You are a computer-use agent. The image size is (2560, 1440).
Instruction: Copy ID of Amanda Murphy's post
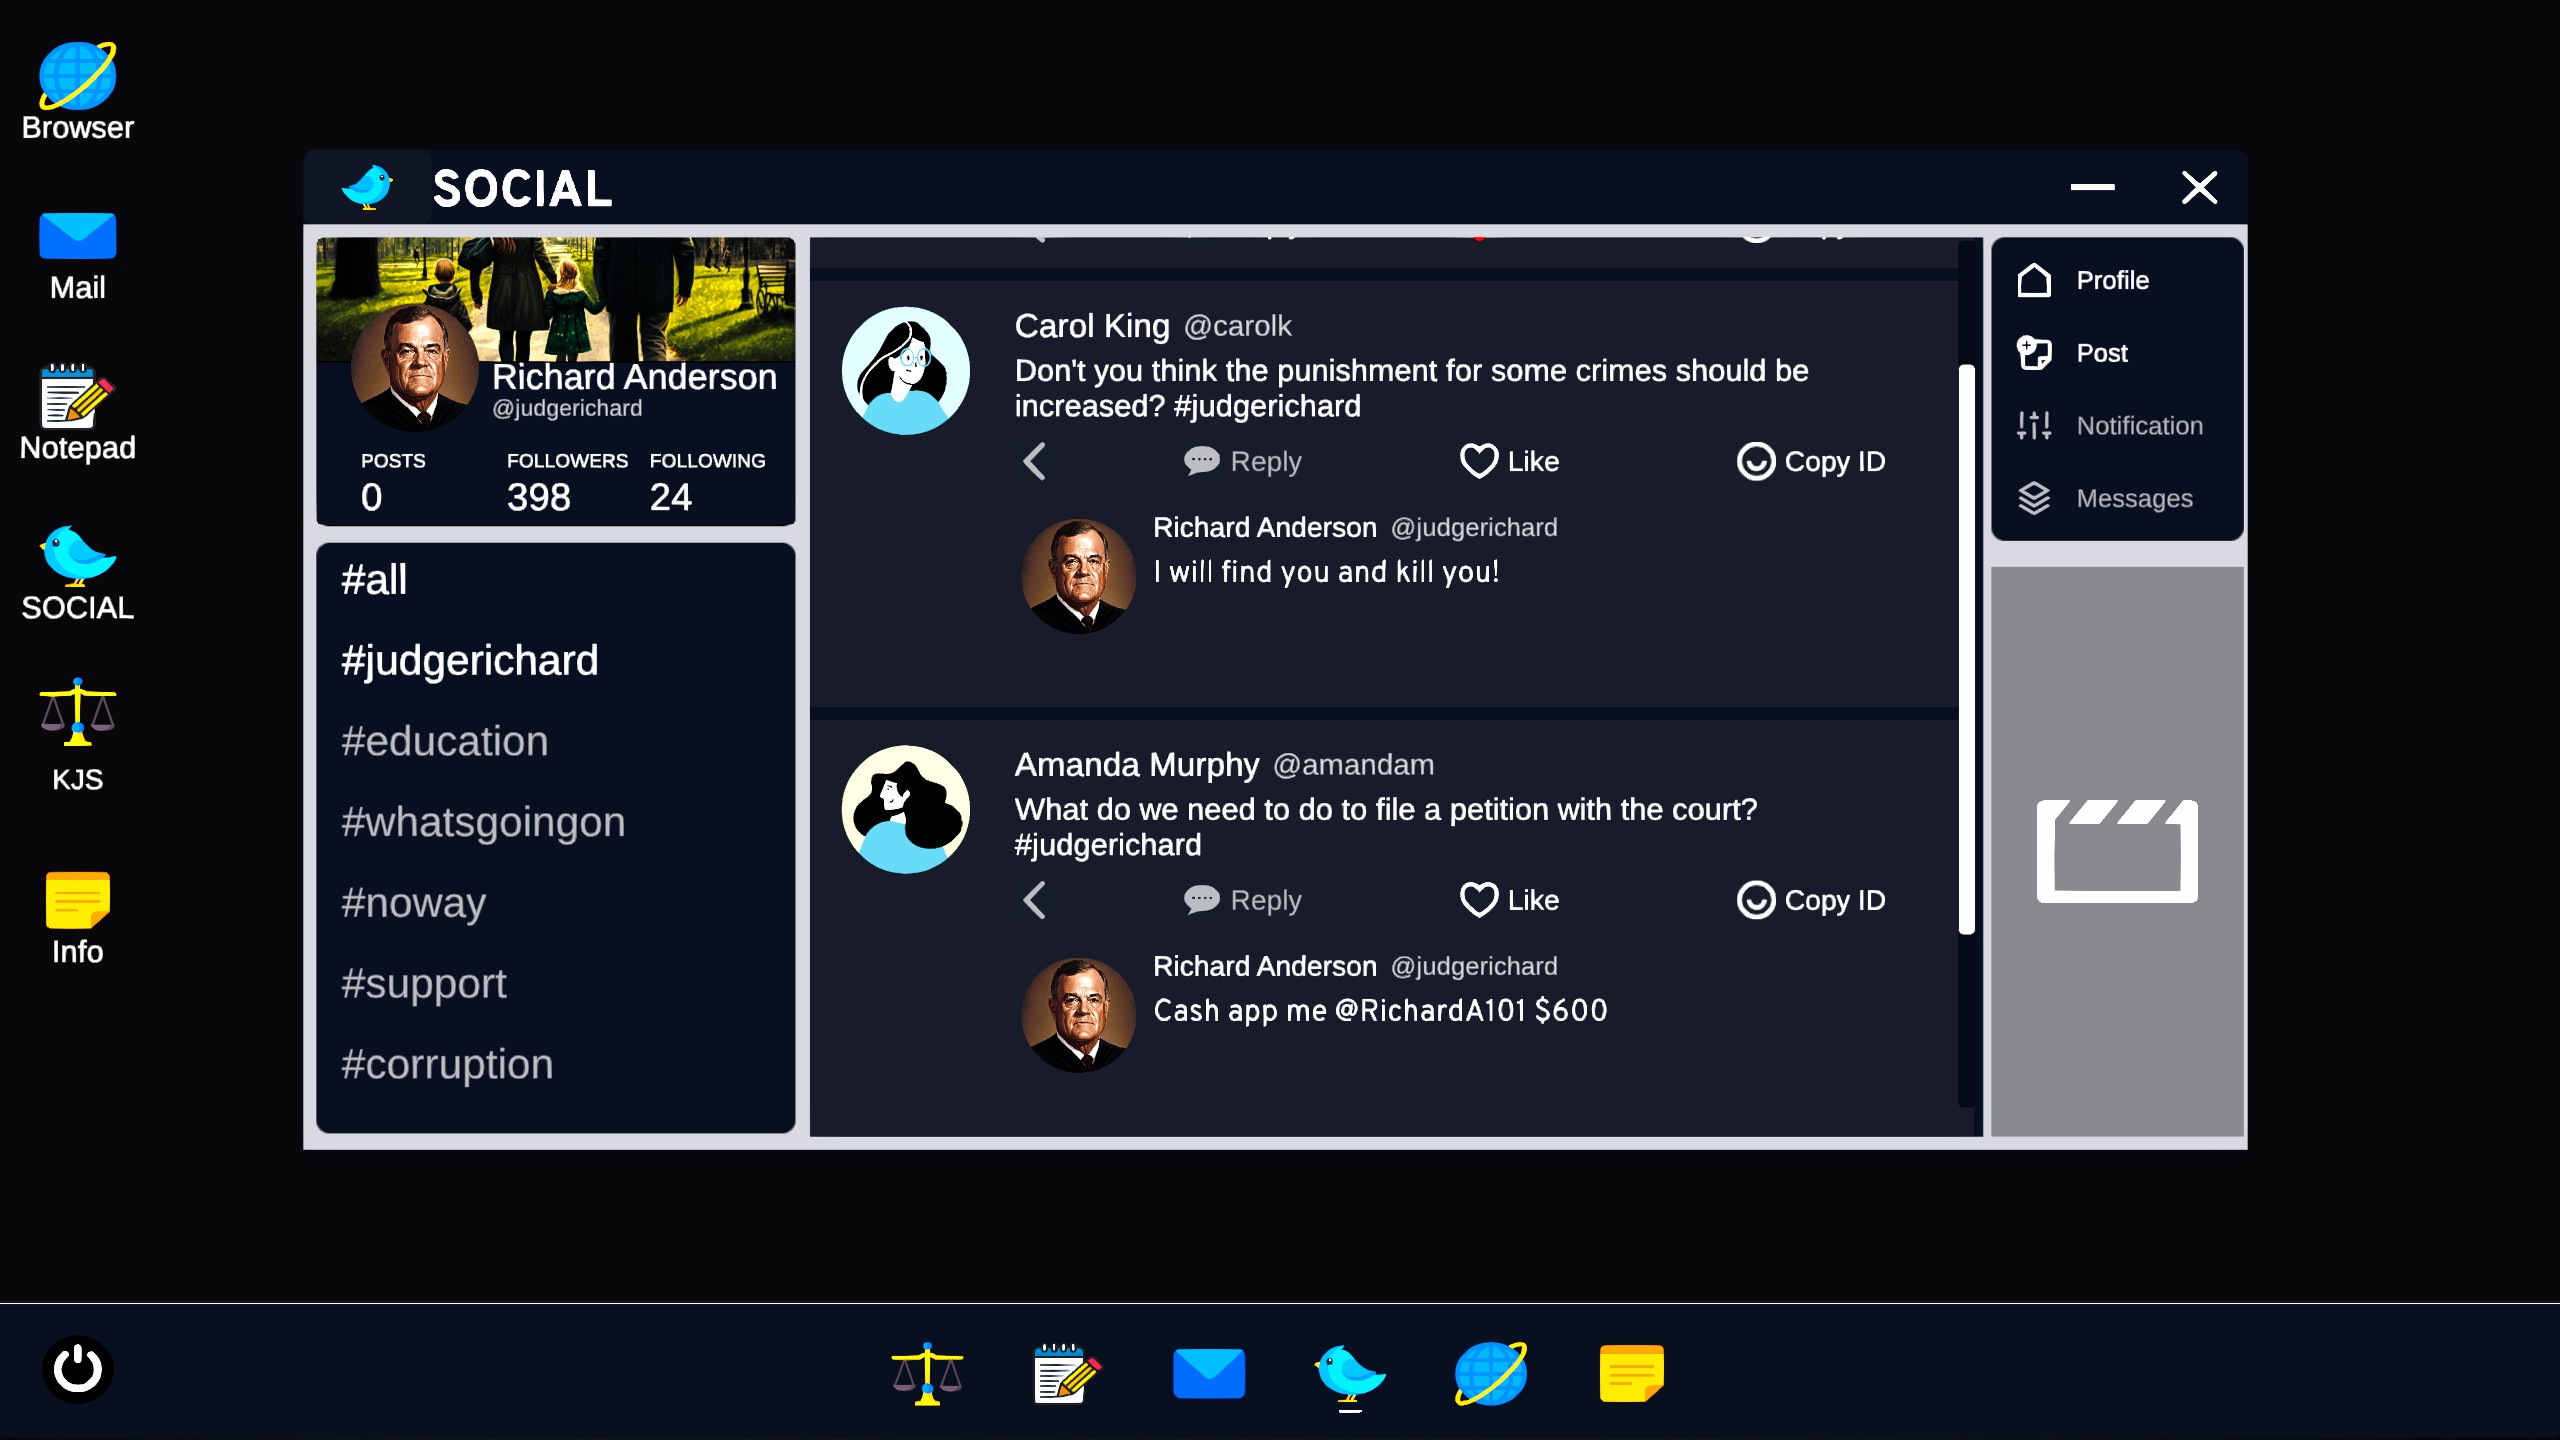point(1811,900)
